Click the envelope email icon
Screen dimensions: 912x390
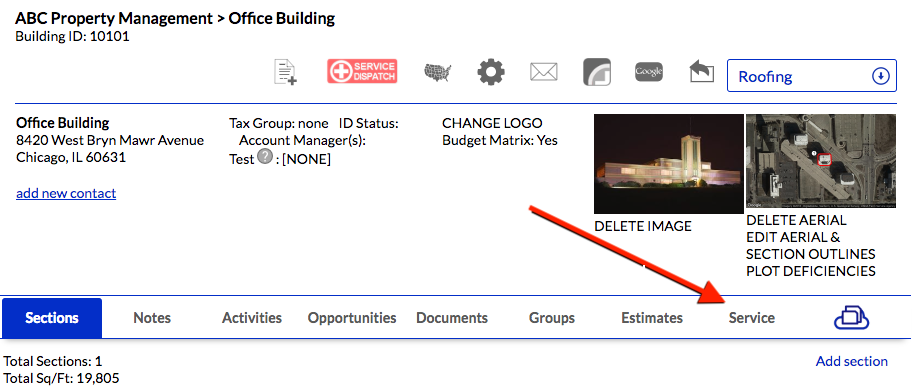544,72
